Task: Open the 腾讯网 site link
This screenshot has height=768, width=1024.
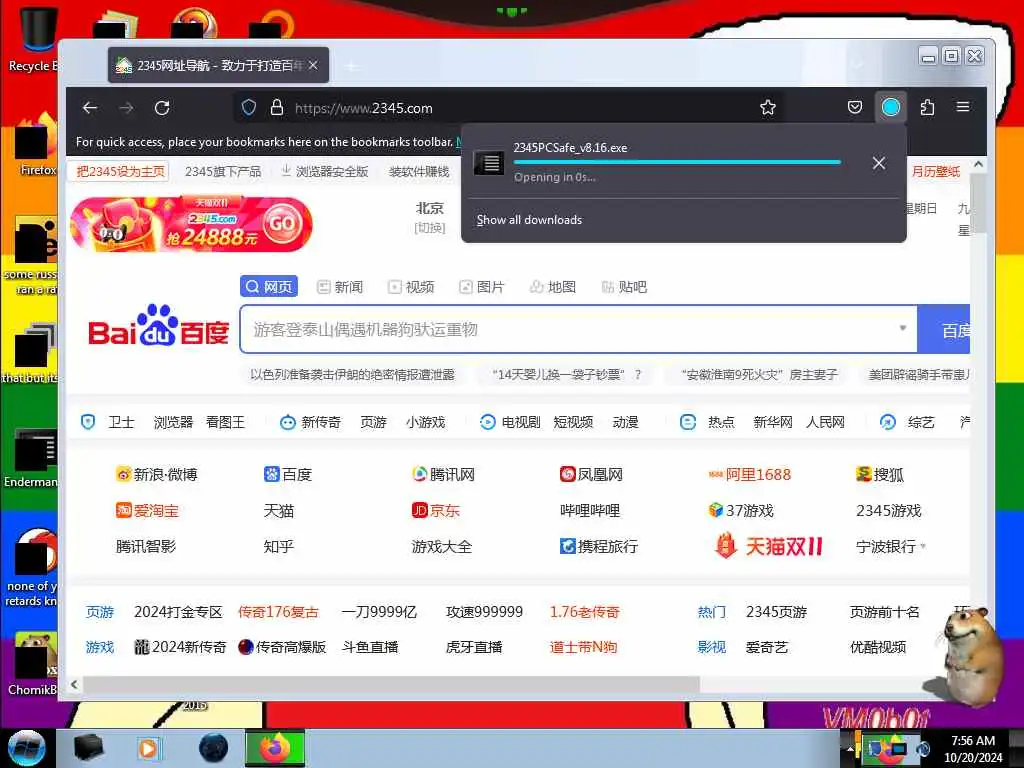Action: (x=443, y=474)
